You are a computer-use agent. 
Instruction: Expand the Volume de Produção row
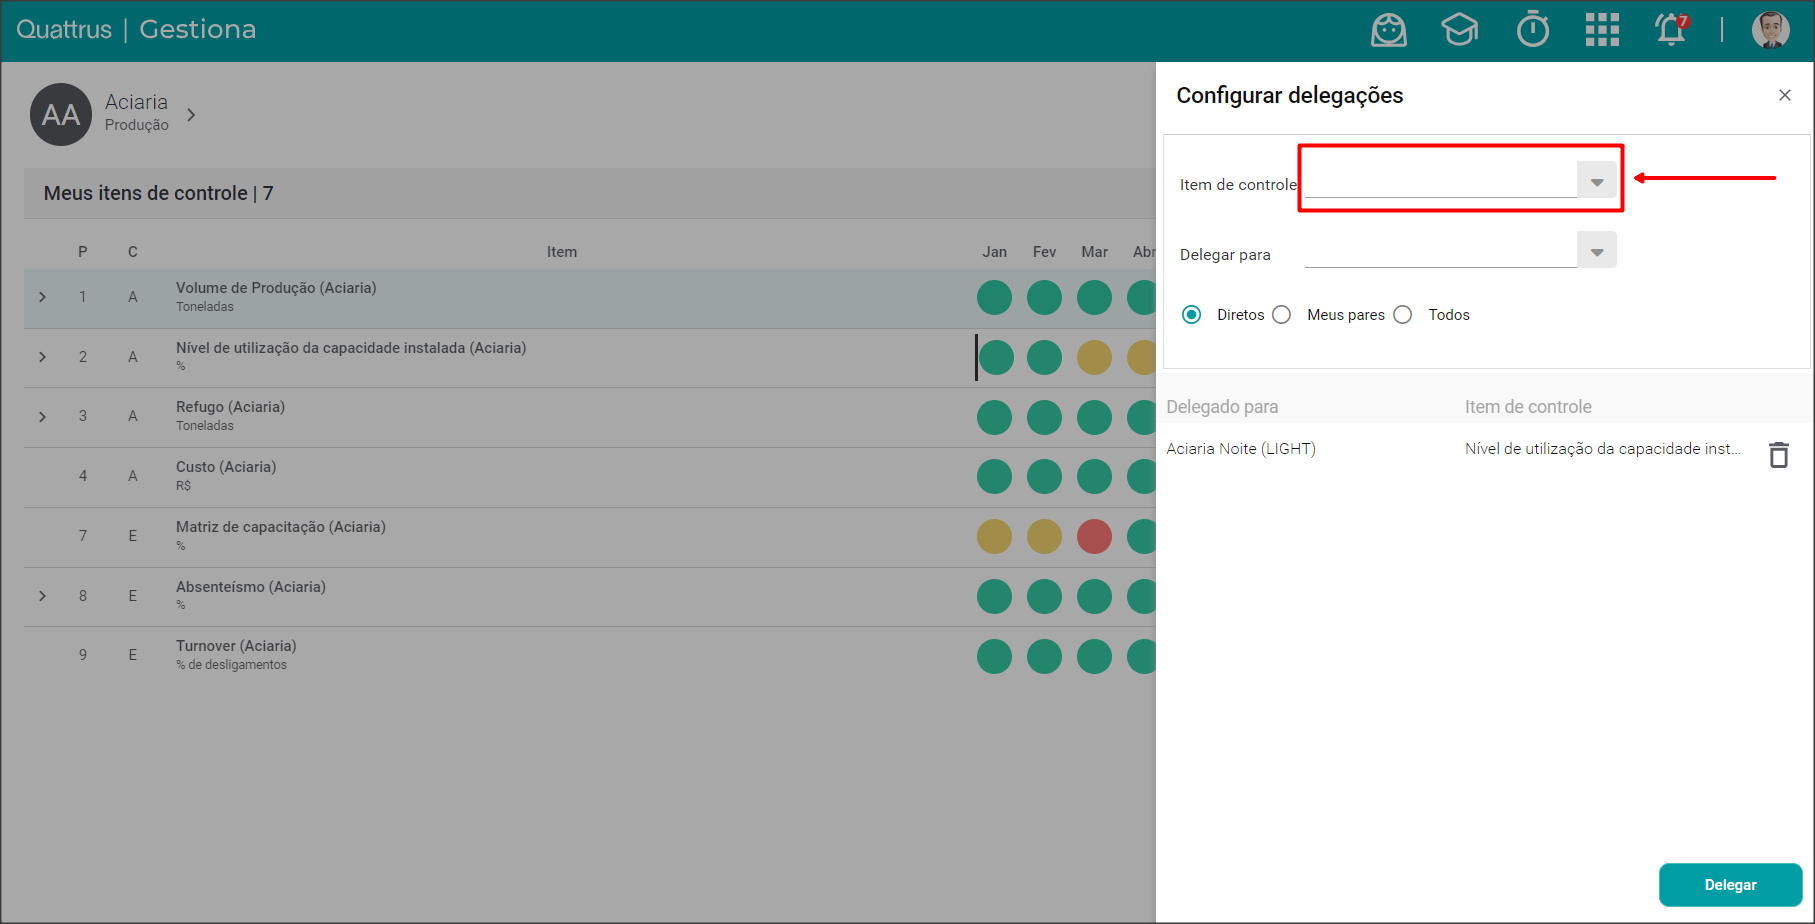point(42,297)
